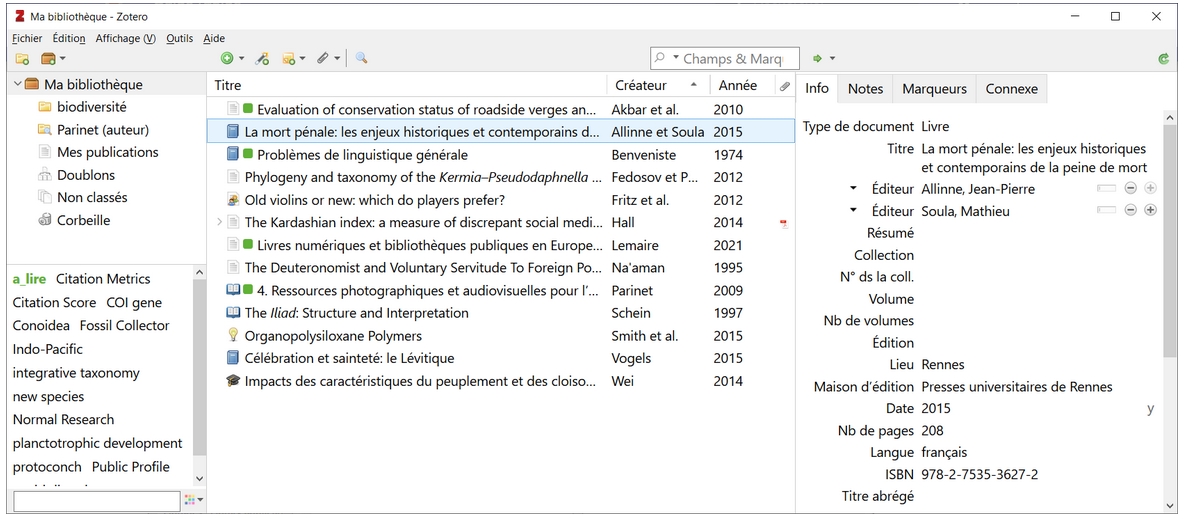Click the Champs & Marqueurs search field

point(735,59)
